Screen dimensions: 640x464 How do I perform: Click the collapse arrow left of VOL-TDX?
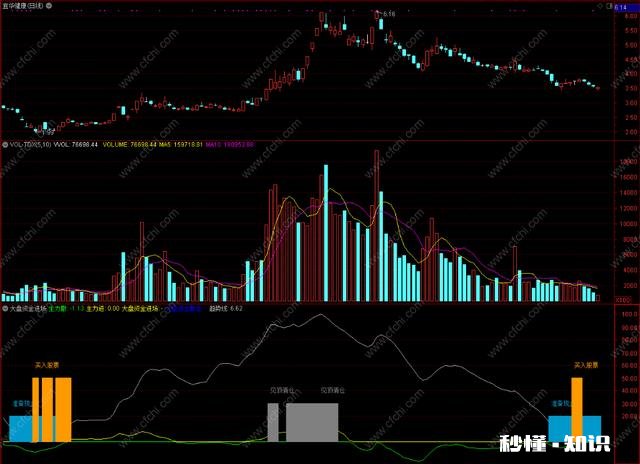(x=4, y=145)
